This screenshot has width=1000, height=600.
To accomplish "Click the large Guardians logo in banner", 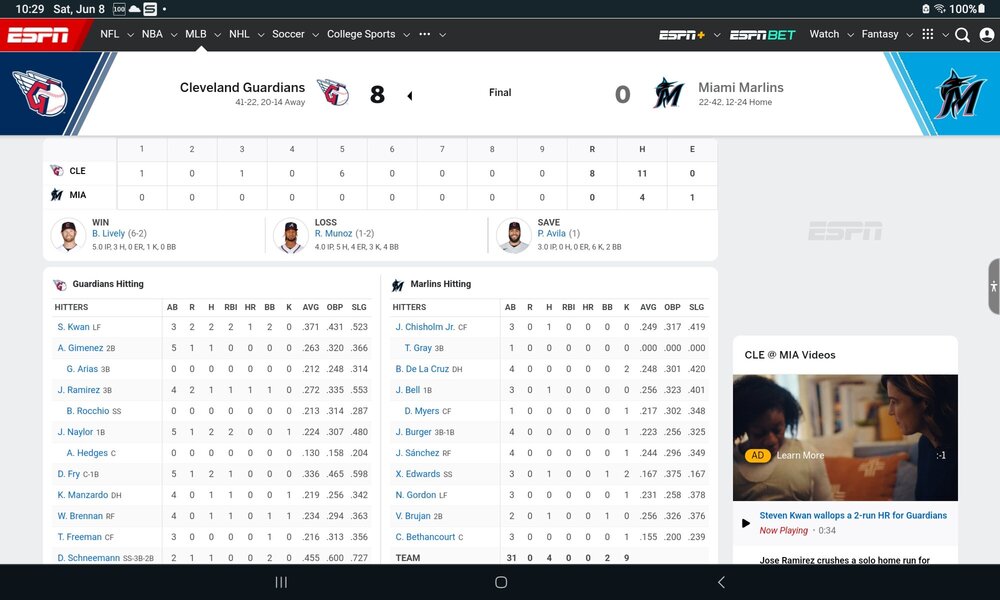I will [40, 93].
